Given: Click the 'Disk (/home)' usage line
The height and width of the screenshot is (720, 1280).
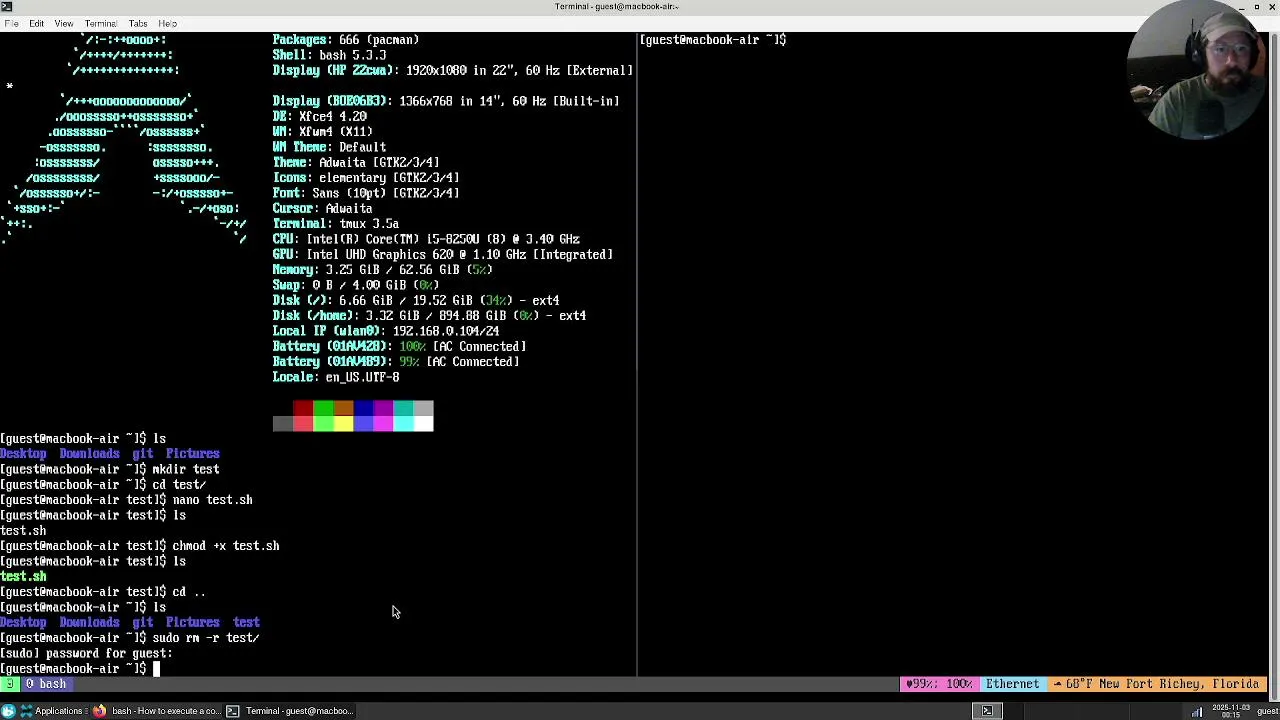Looking at the screenshot, I should (429, 316).
